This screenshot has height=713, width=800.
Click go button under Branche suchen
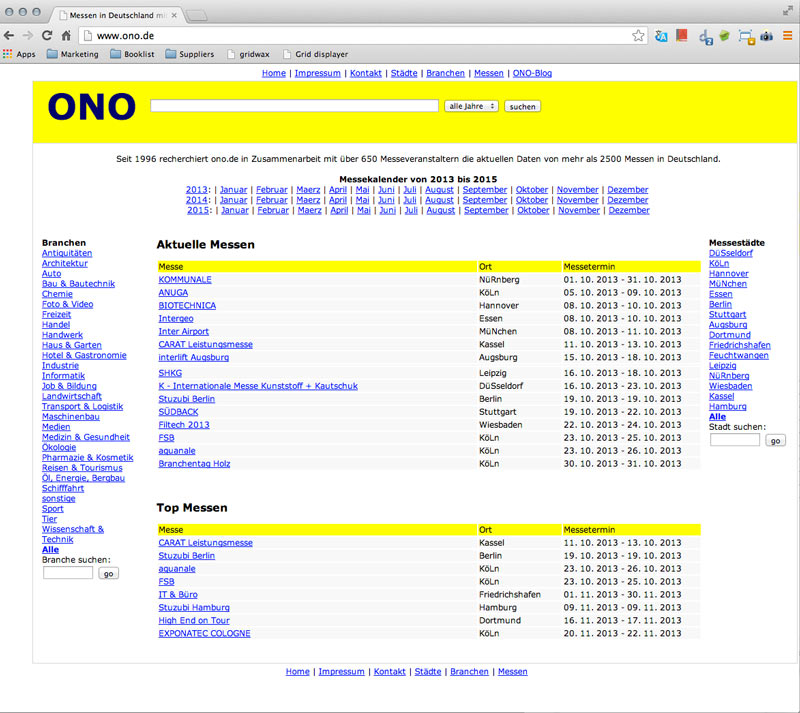[108, 574]
